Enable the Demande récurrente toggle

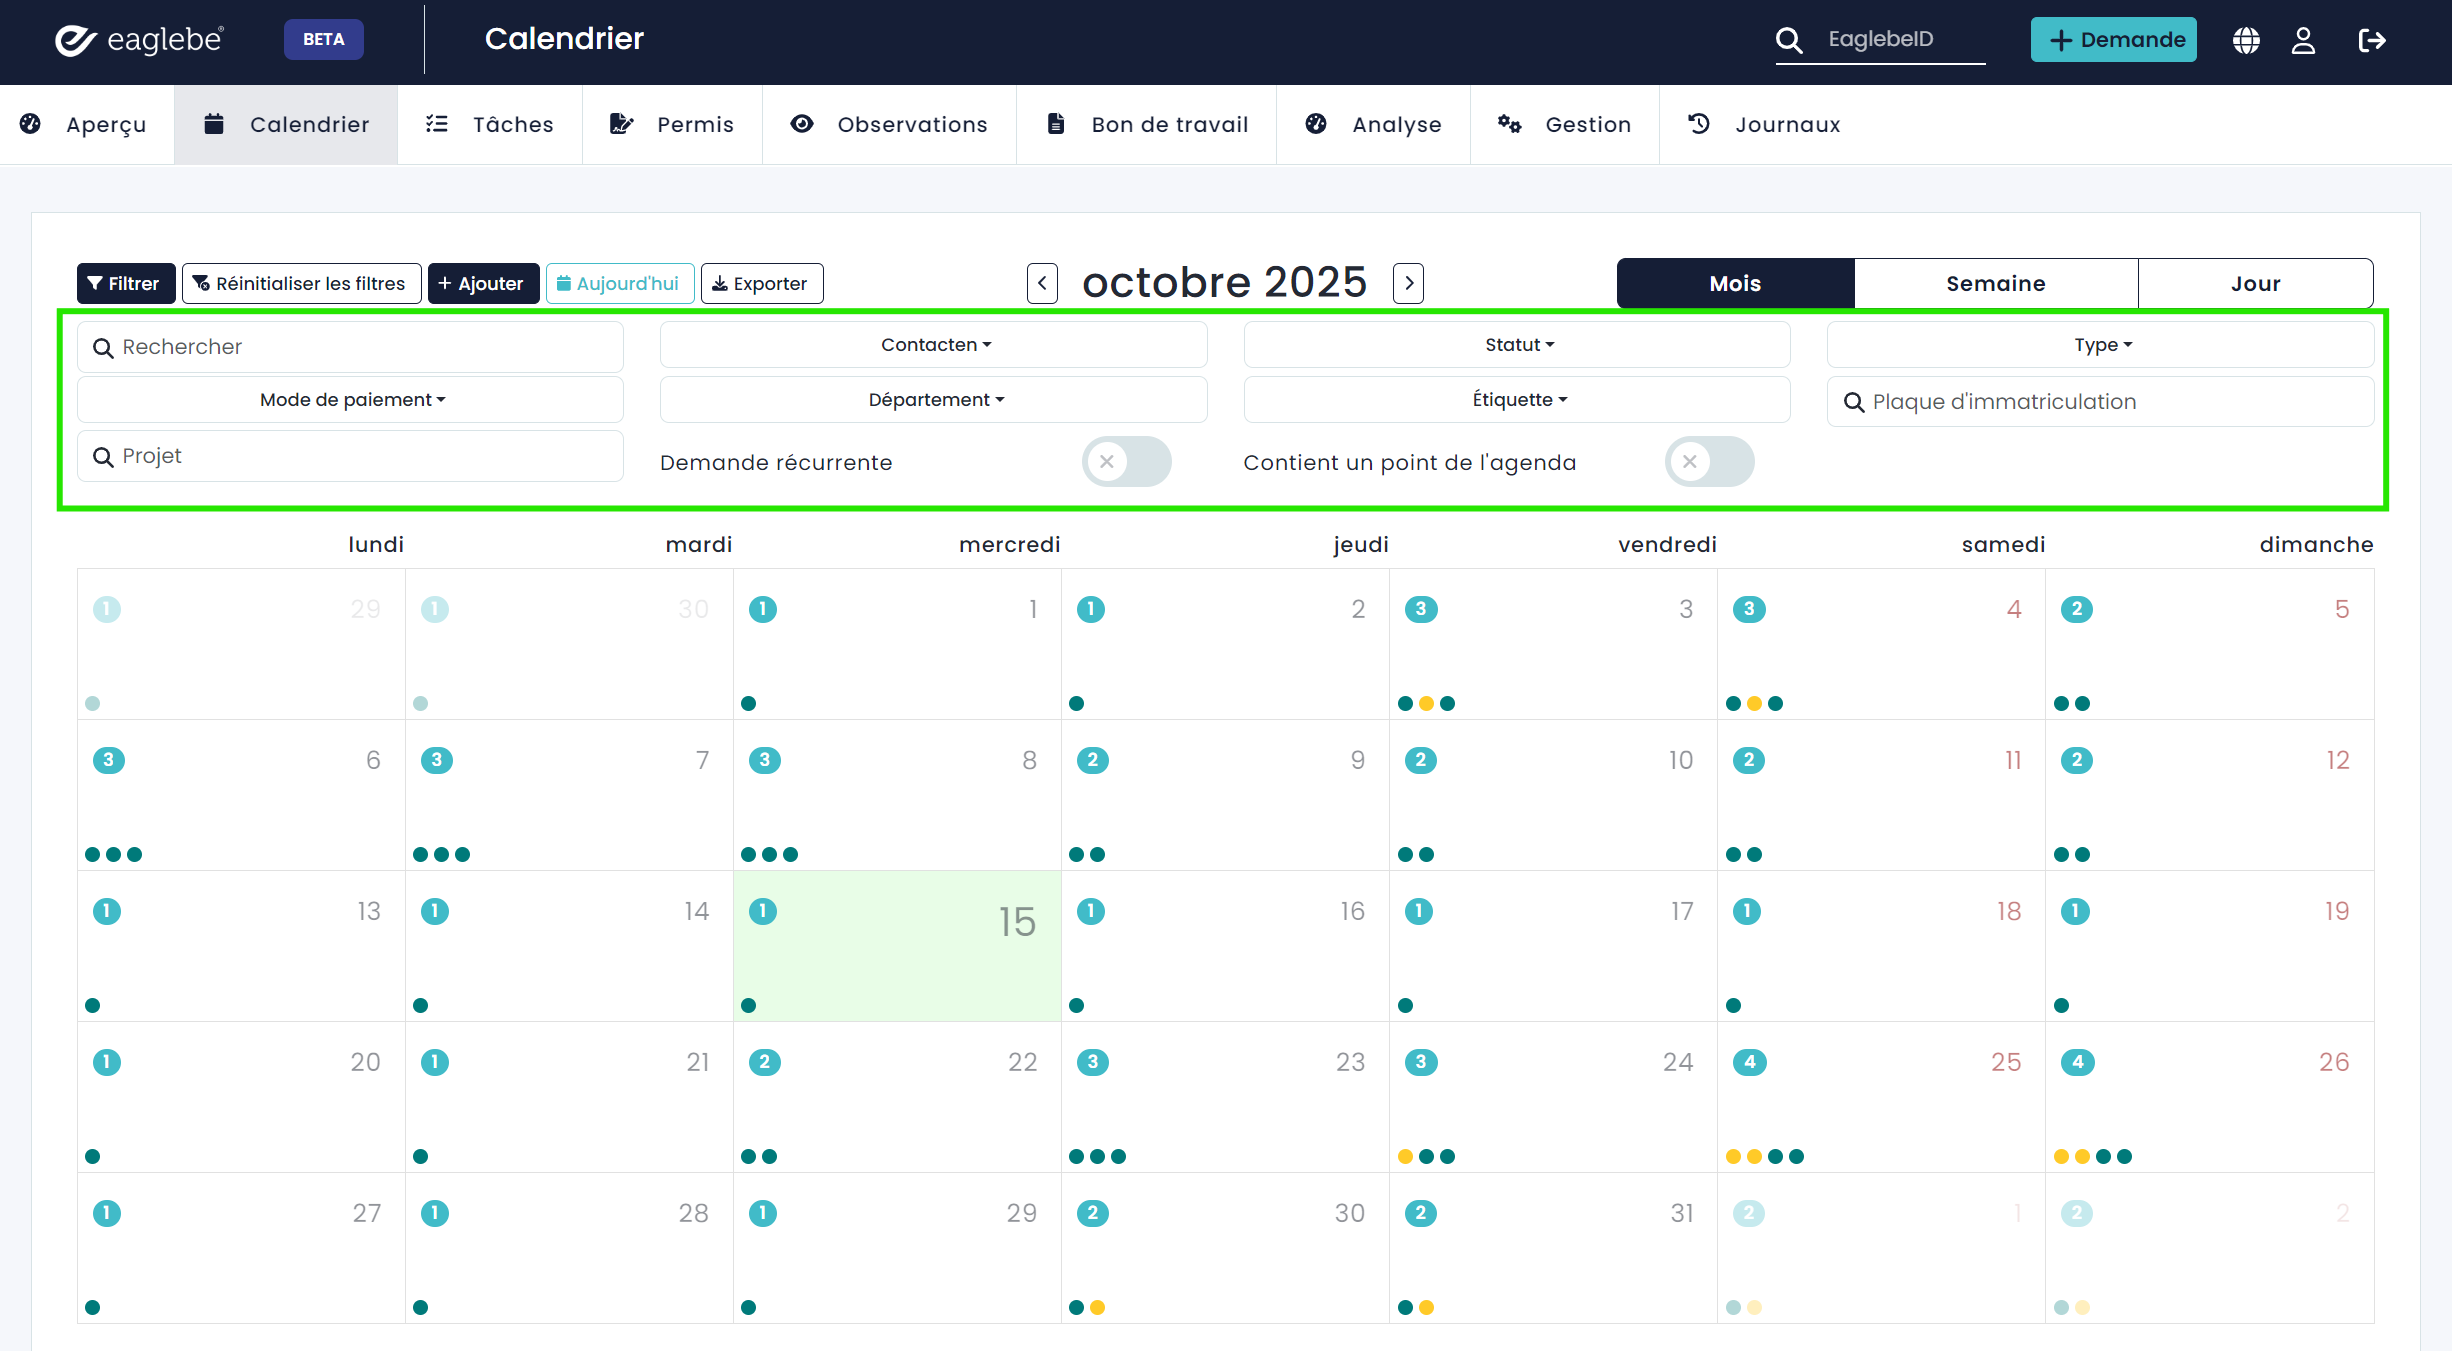(1126, 462)
